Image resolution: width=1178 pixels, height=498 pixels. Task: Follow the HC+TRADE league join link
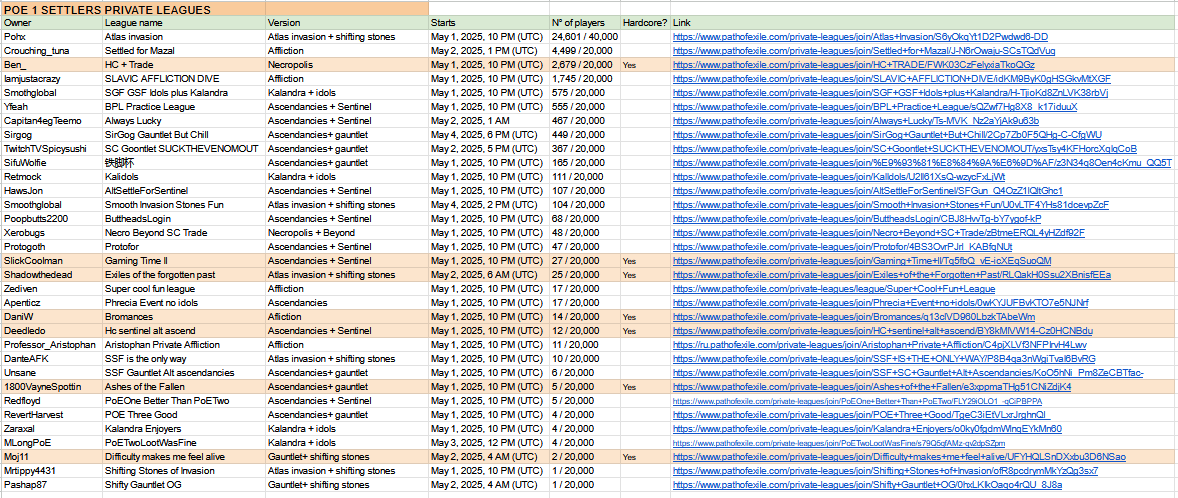[x=852, y=65]
